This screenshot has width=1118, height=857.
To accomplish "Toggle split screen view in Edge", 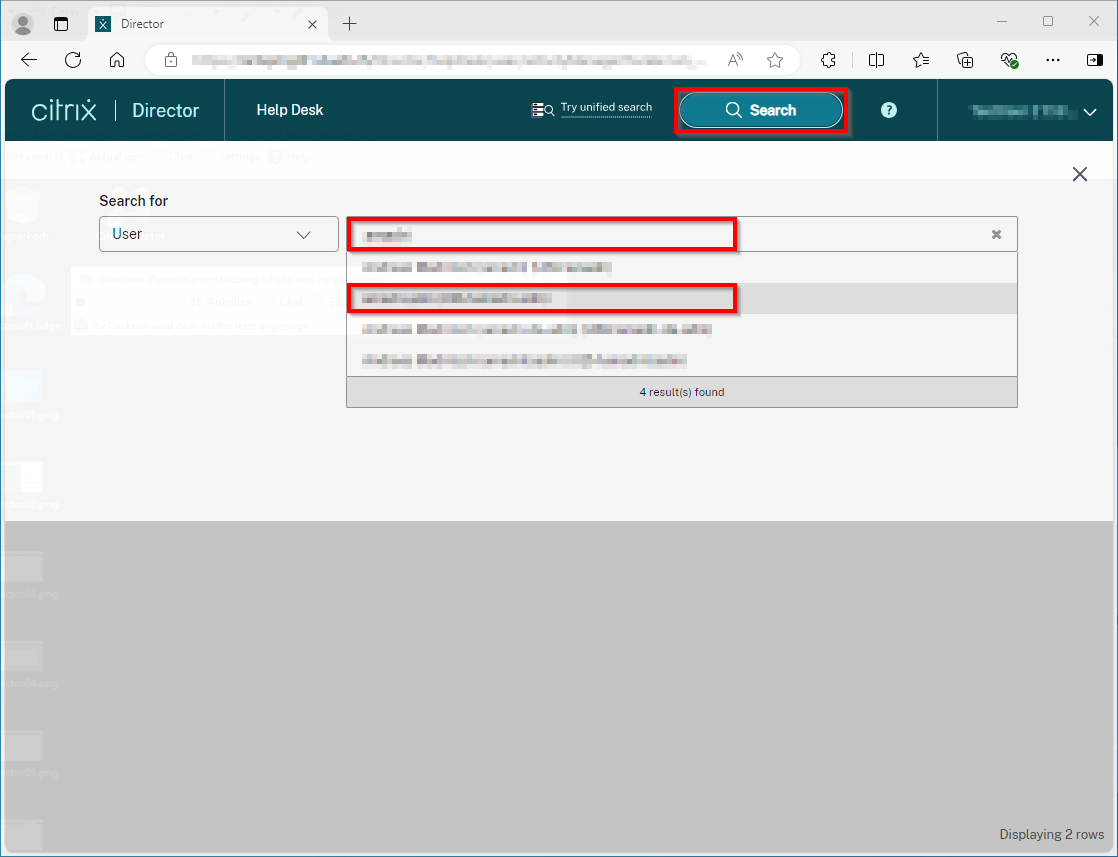I will (876, 60).
